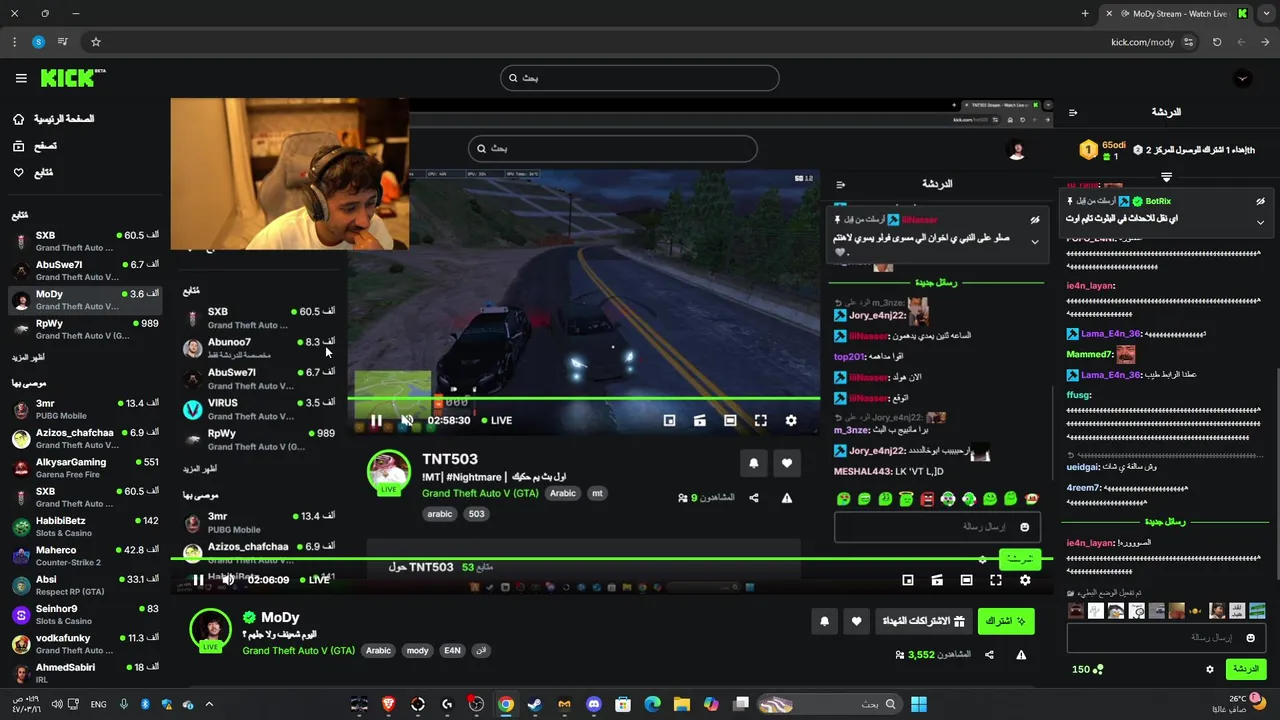Show hidden icons chevron in system tray

tap(209, 704)
